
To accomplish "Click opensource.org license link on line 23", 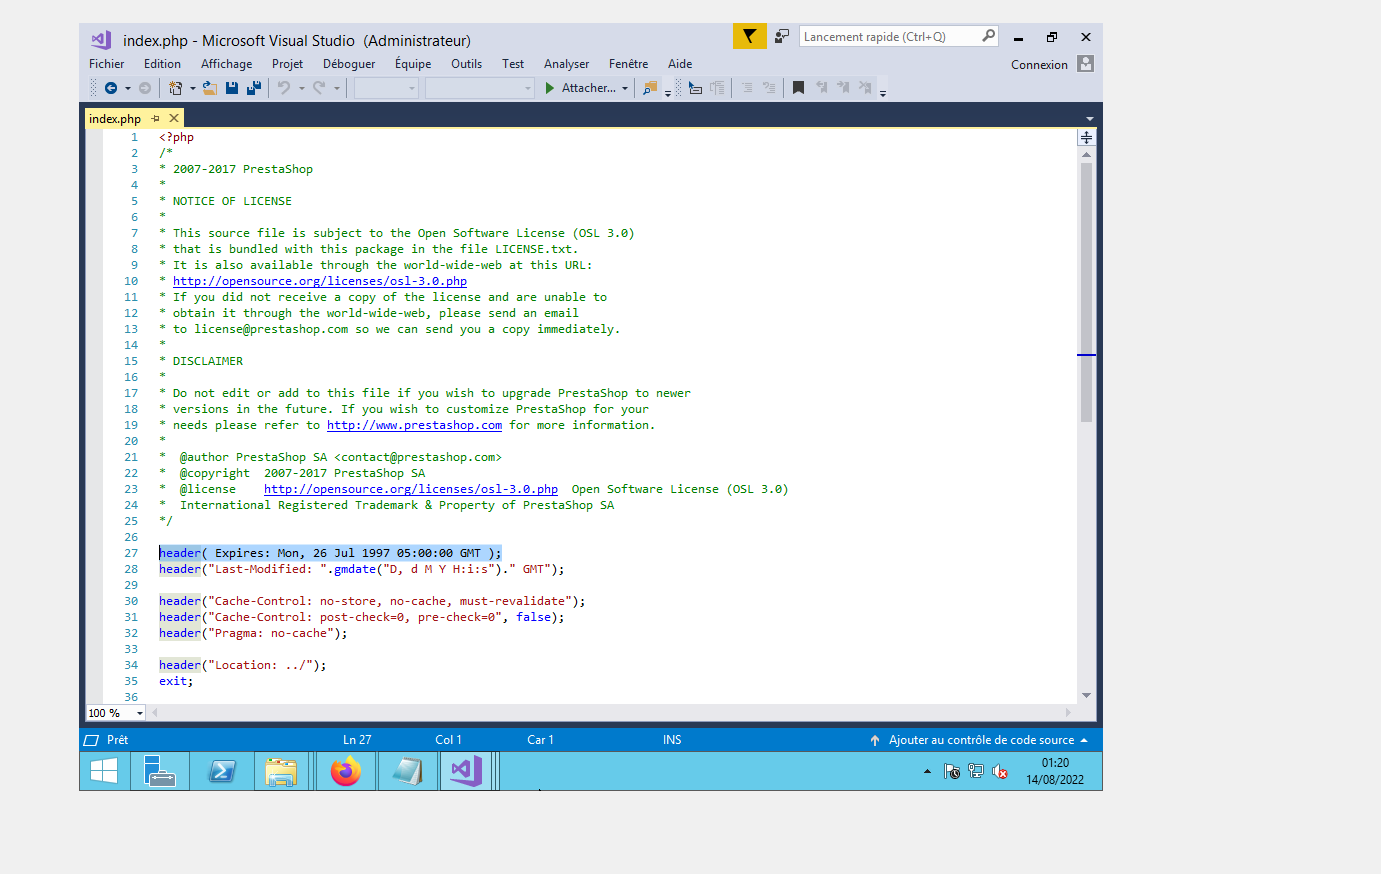I will (411, 489).
